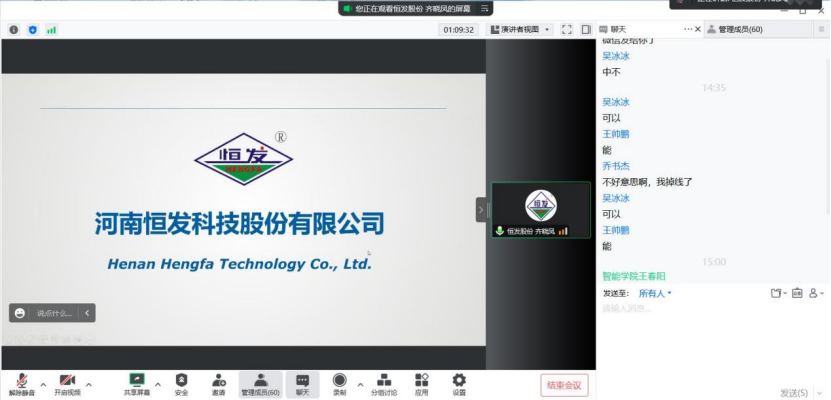Image resolution: width=831 pixels, height=400 pixels.
Task: Collapse video strip with the side arrow handle
Action: click(481, 210)
